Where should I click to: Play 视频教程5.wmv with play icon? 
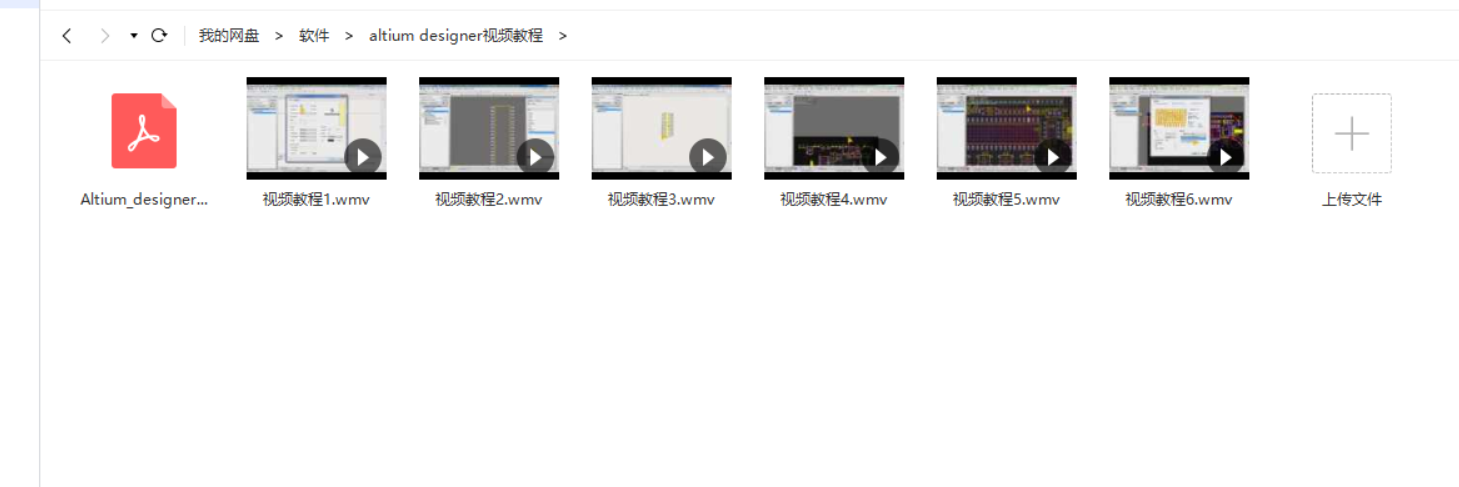tap(1053, 157)
